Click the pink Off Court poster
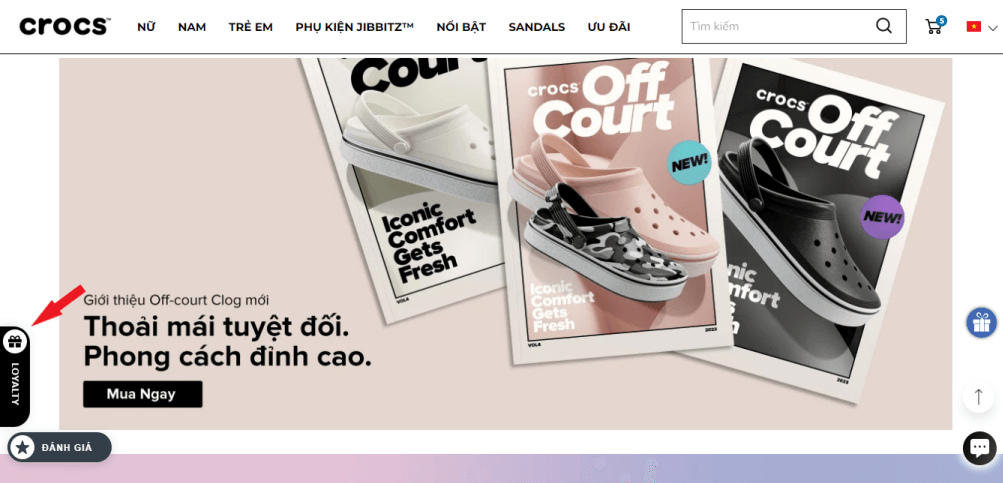This screenshot has height=483, width=1003. click(612, 209)
